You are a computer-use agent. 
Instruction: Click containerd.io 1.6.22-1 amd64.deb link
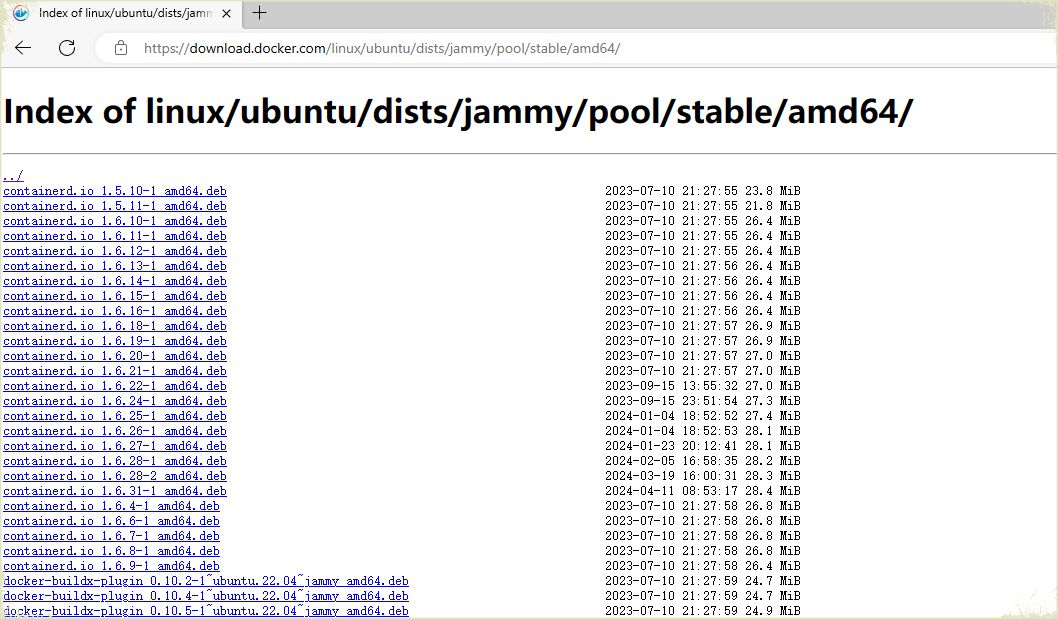[x=115, y=386]
